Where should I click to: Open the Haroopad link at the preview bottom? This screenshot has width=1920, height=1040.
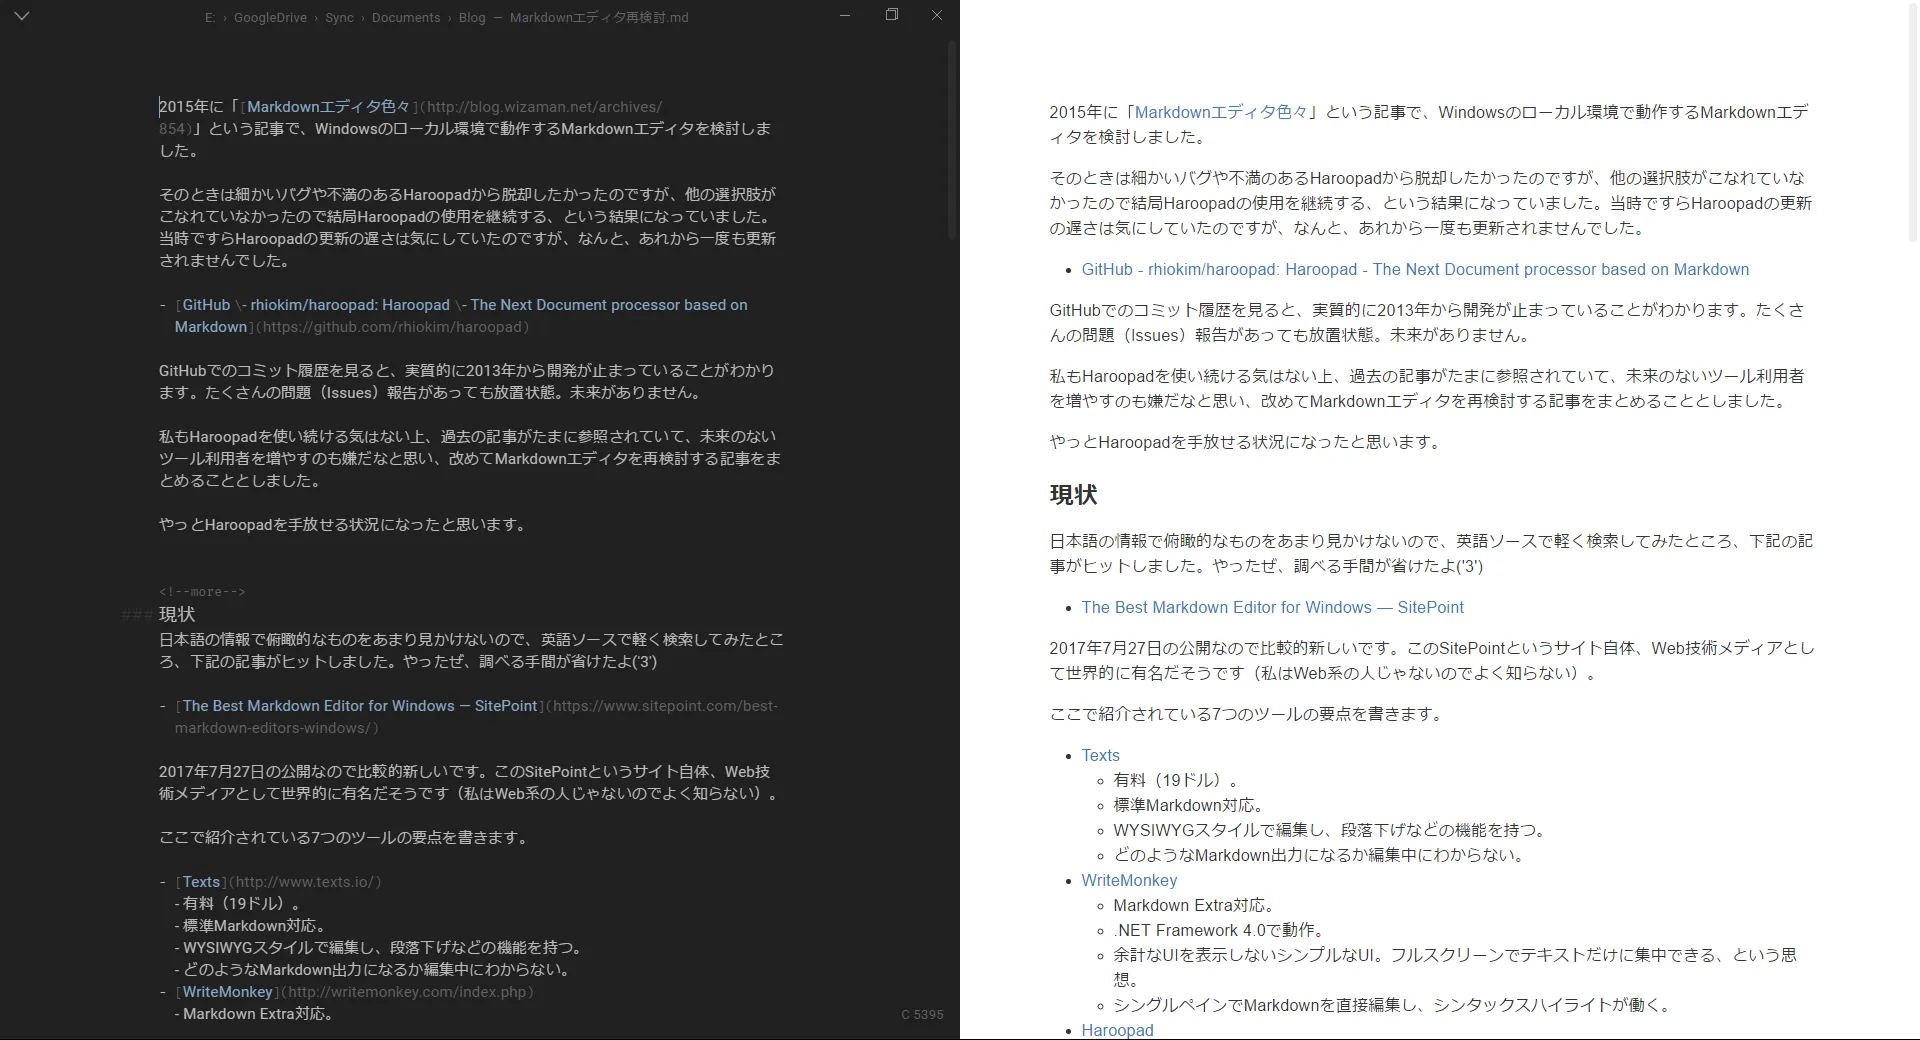click(1117, 1030)
